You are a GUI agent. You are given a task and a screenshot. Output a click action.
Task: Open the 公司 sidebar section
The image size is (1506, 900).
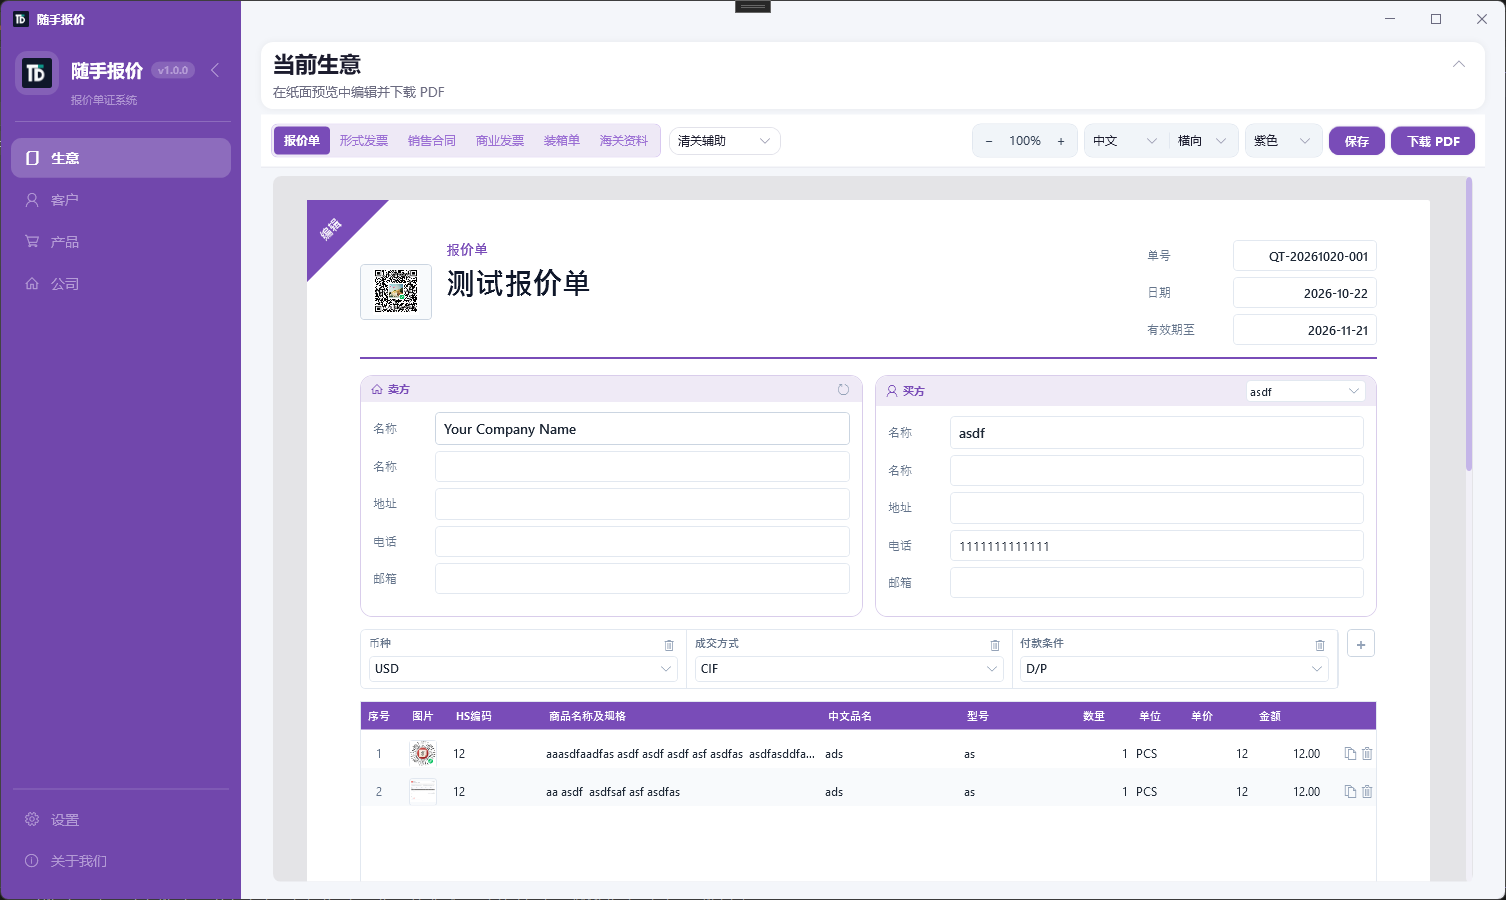tap(121, 284)
